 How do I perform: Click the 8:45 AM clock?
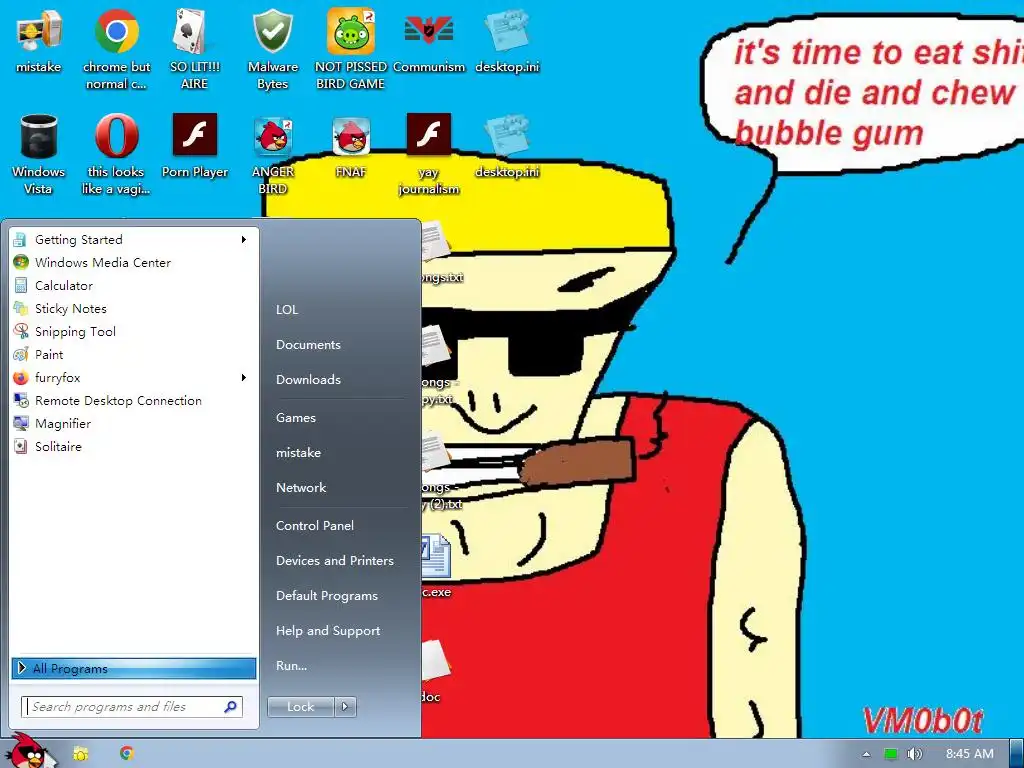[970, 754]
